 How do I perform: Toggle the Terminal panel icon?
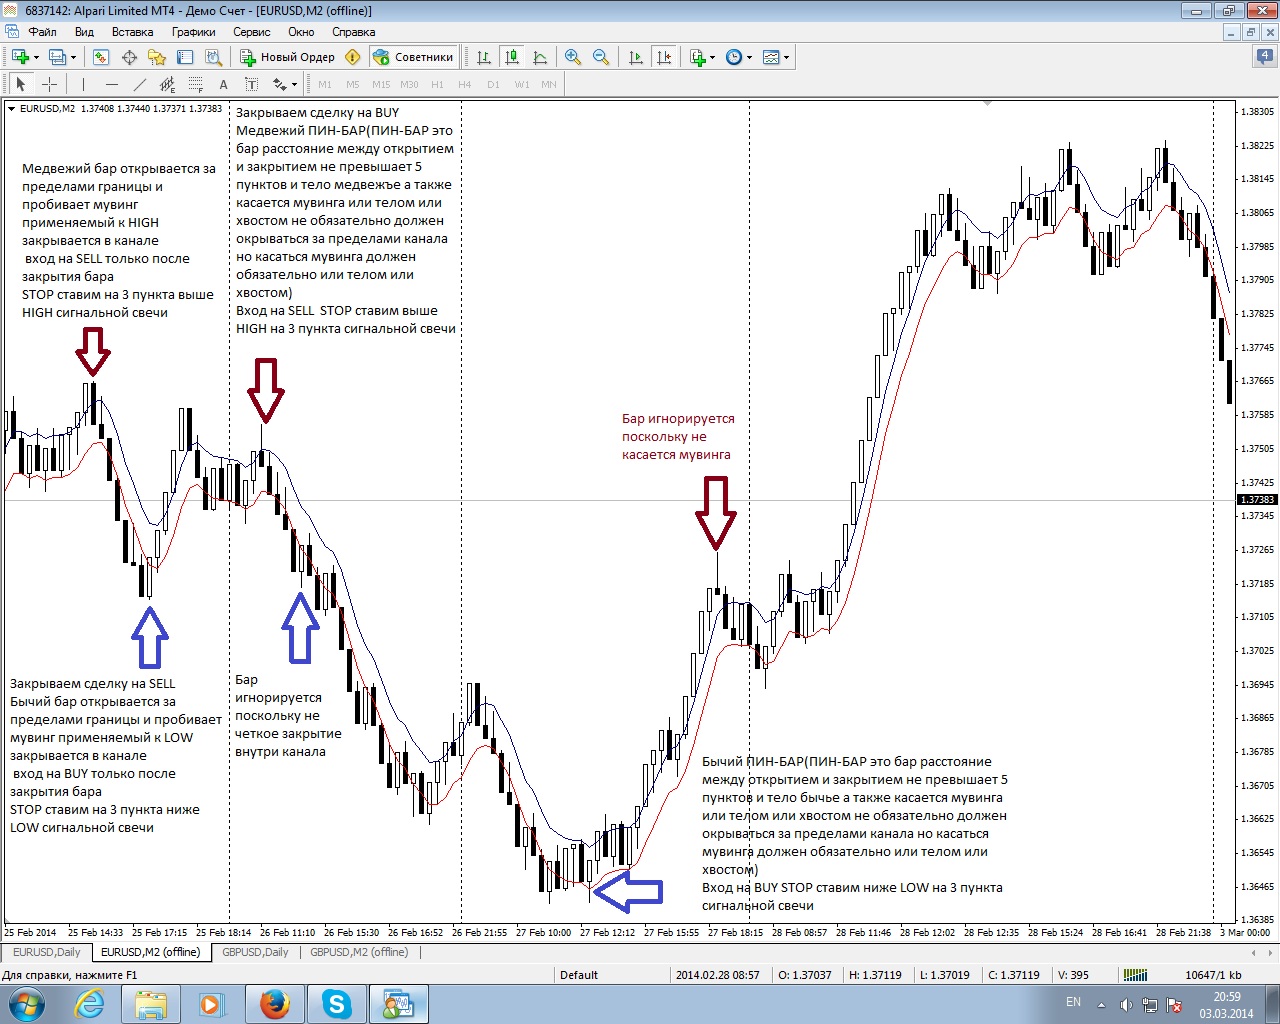(185, 57)
